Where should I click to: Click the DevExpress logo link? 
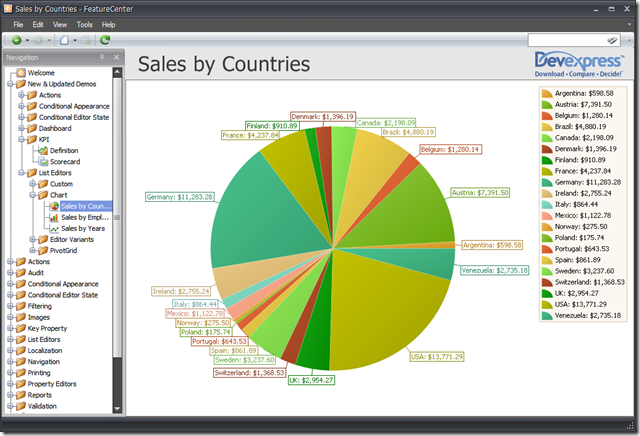(x=579, y=65)
